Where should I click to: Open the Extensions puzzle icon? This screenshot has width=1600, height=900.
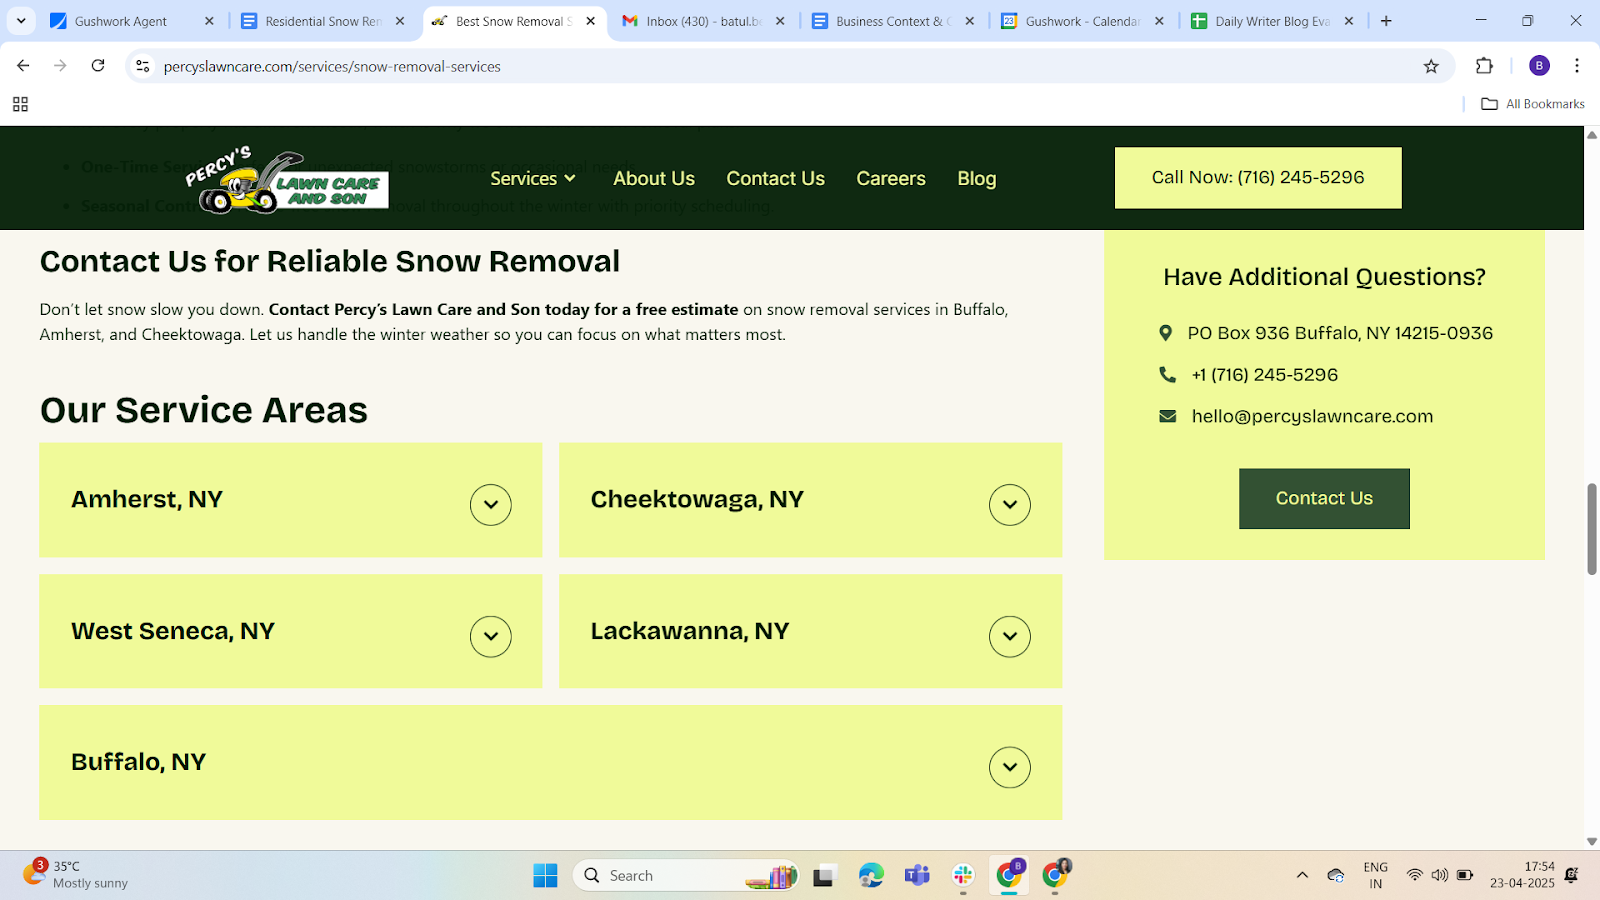click(x=1484, y=66)
